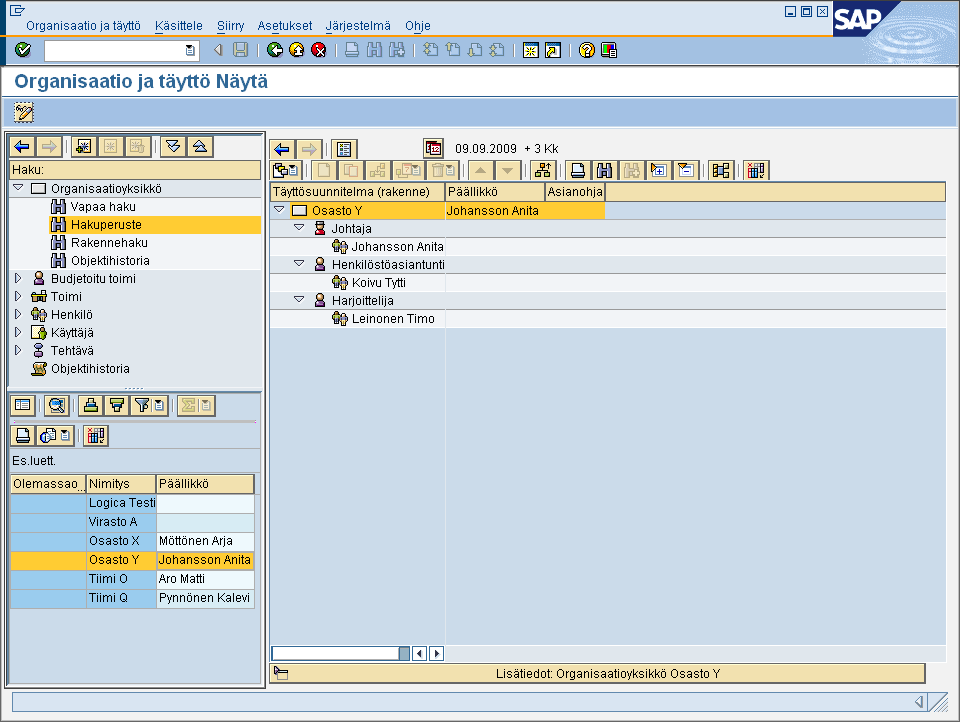This screenshot has width=960, height=722.
Task: Print the staffing plan with the printer icon
Action: tap(577, 170)
